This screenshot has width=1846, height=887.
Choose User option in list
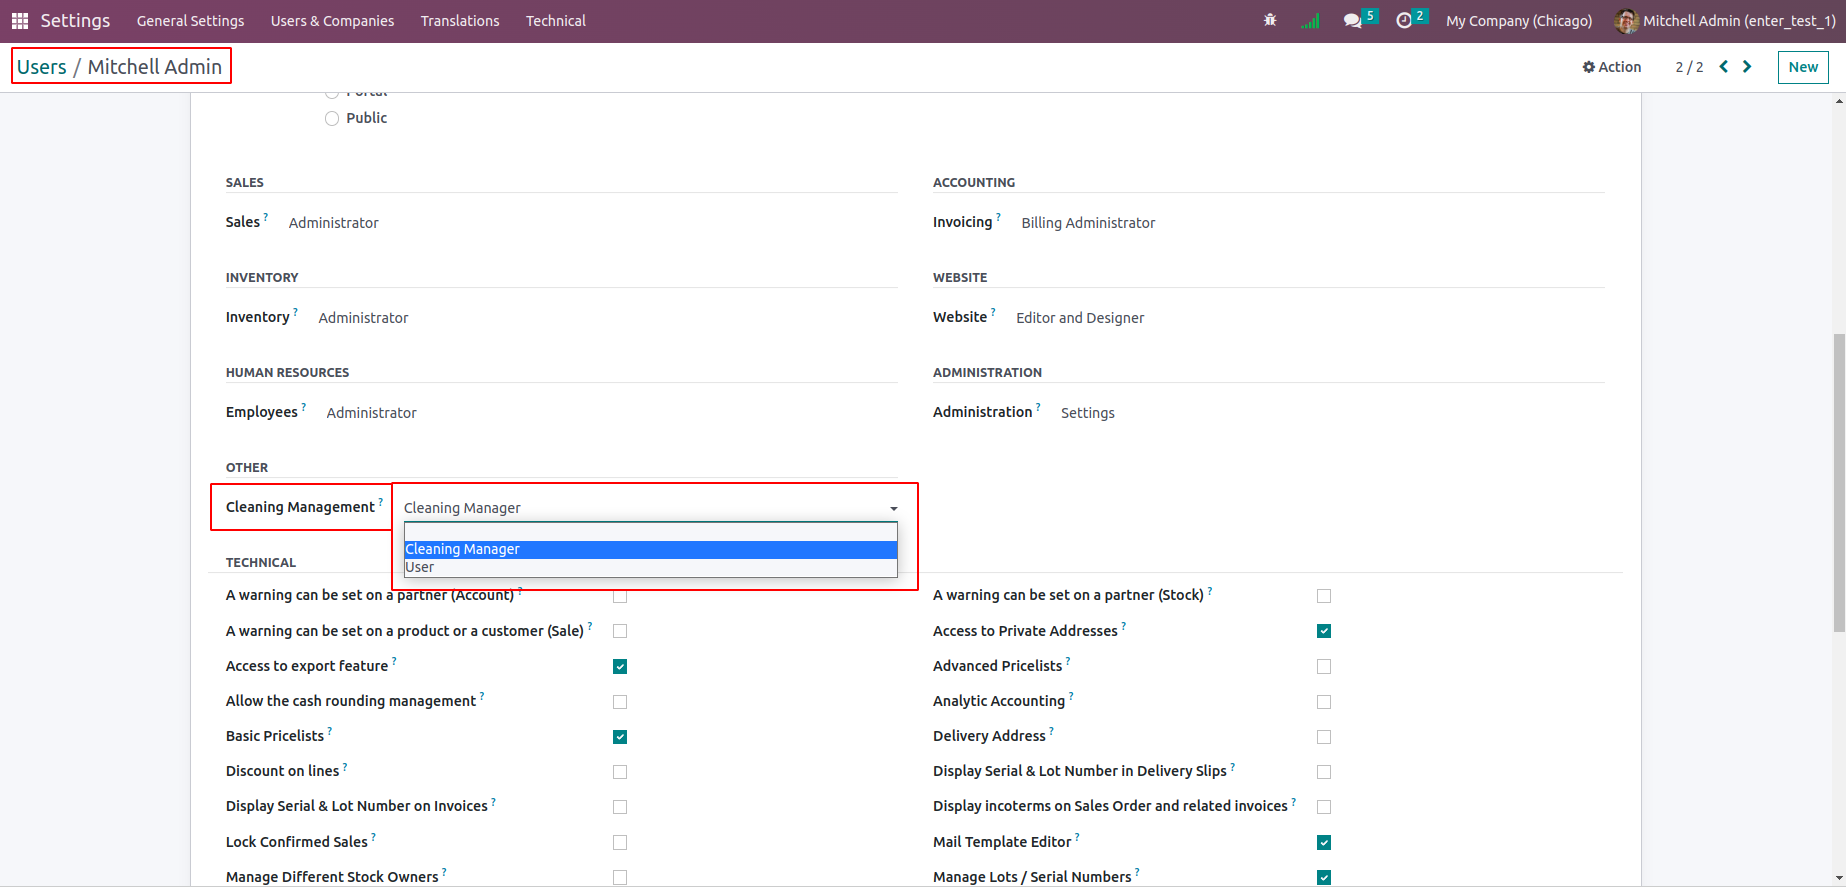[651, 567]
